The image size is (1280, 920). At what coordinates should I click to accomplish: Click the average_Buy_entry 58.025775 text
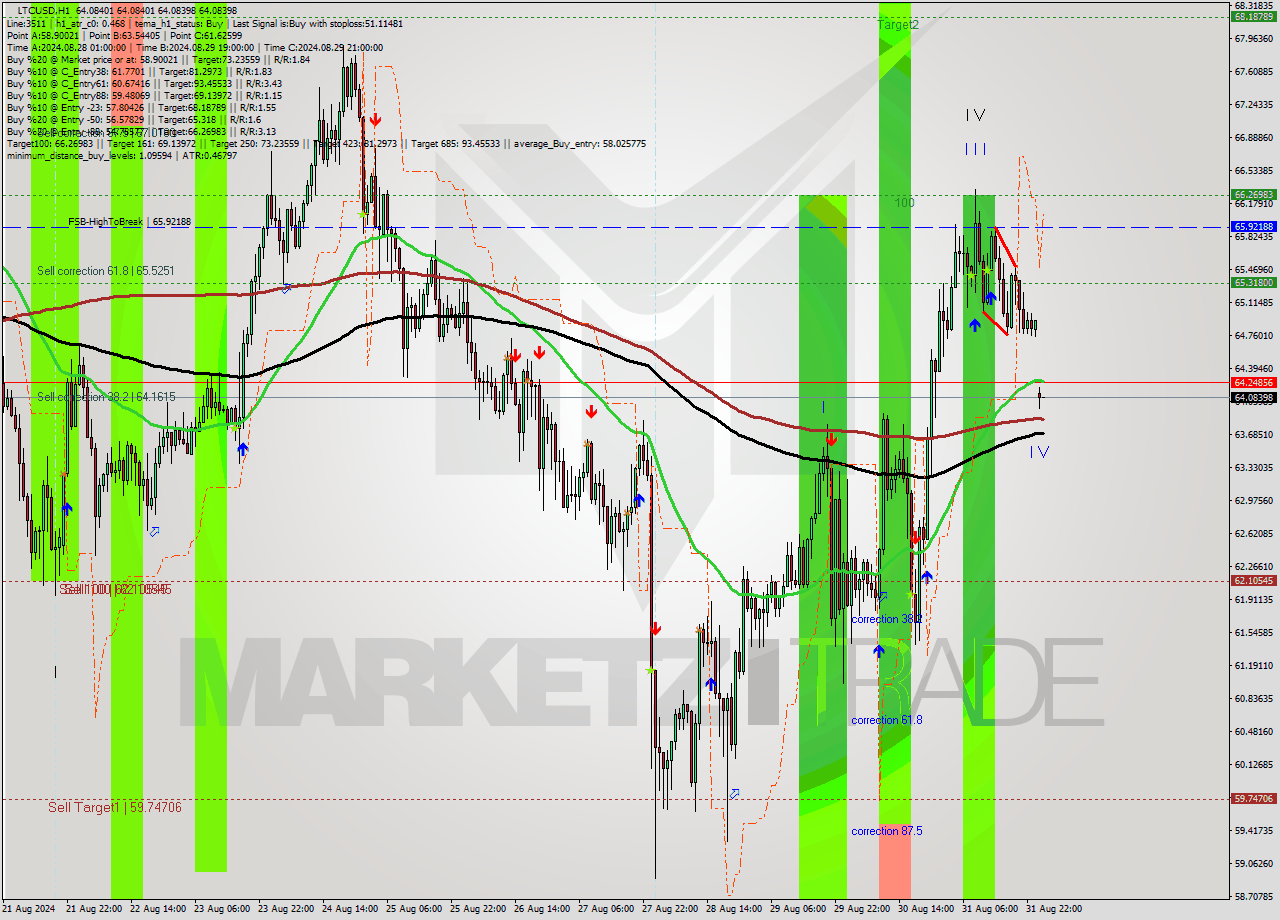(x=582, y=144)
